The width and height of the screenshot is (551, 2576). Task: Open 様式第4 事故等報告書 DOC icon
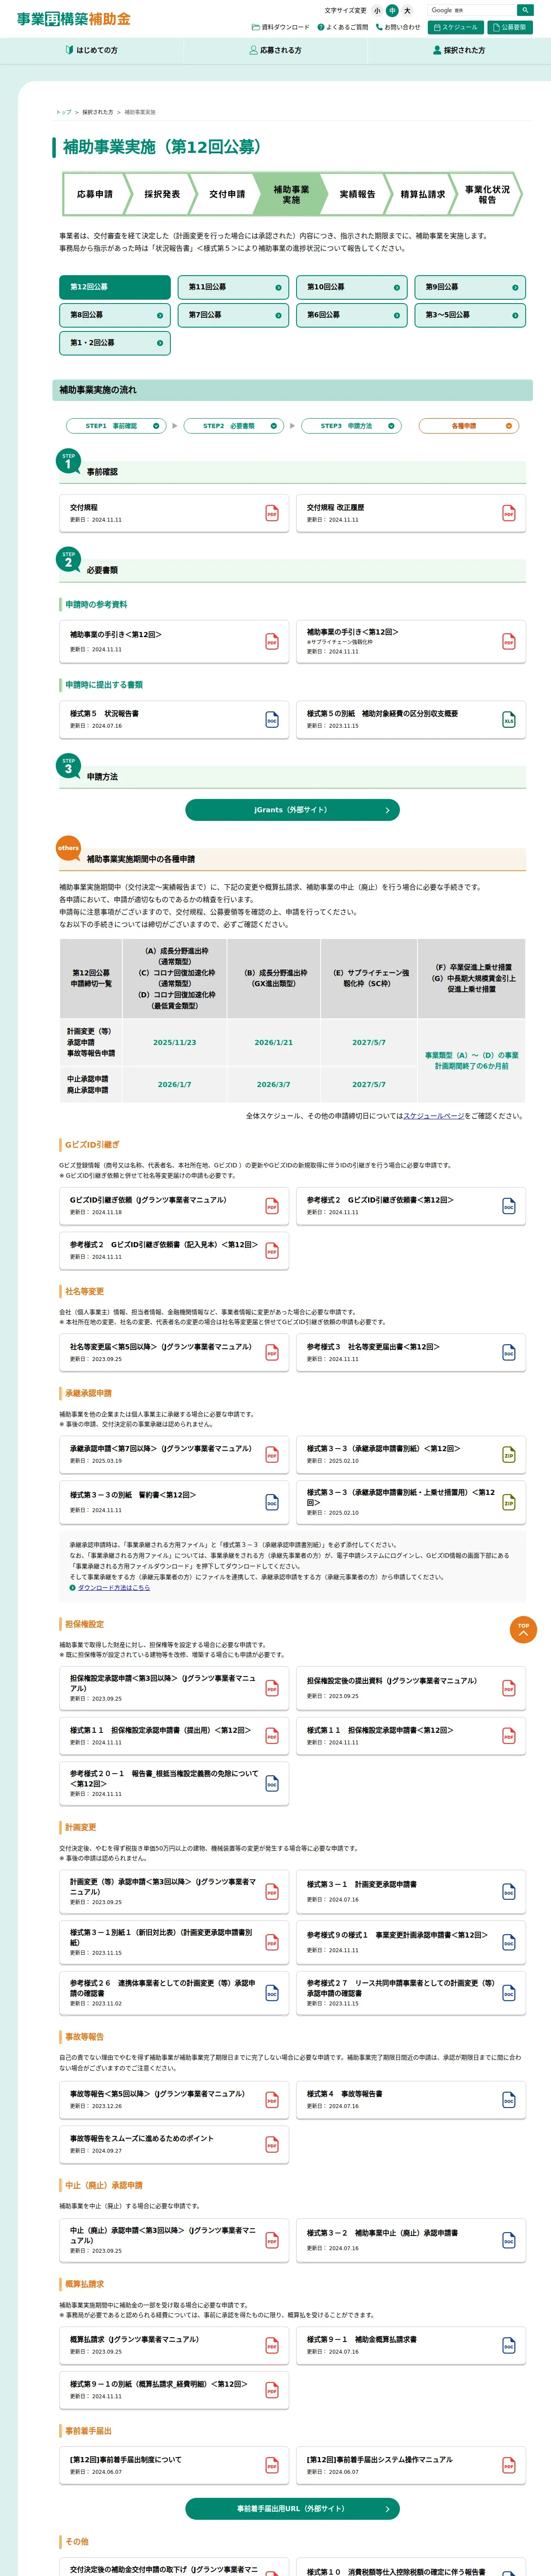(508, 2100)
